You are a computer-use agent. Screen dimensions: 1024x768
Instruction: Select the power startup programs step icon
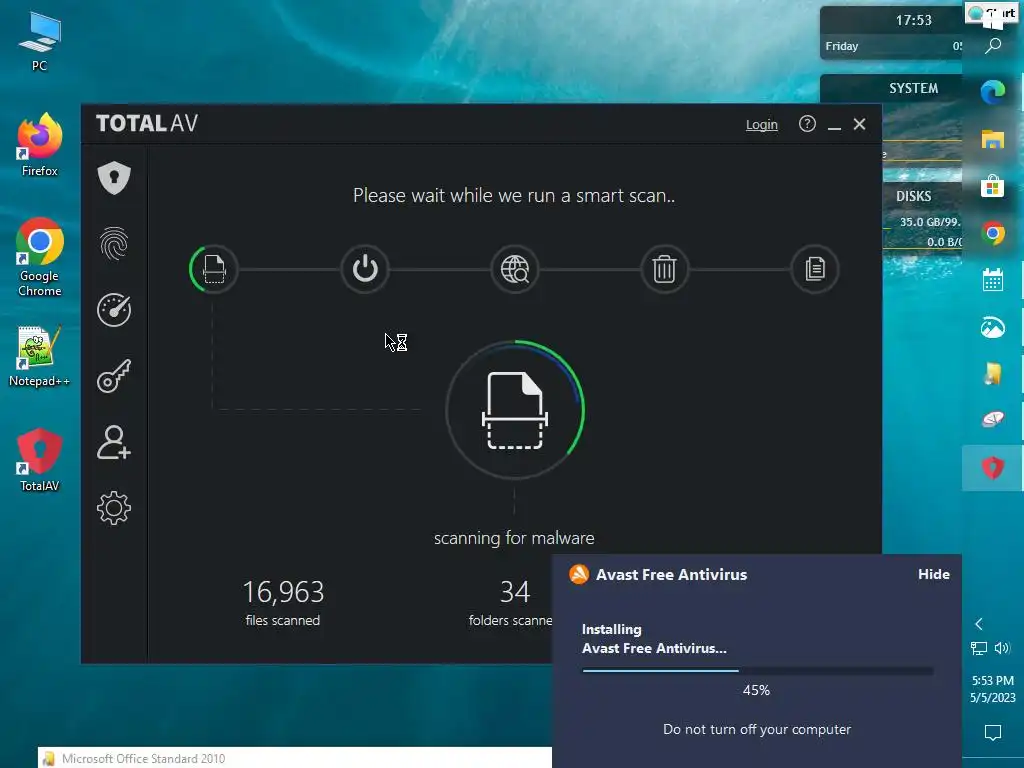click(x=365, y=269)
